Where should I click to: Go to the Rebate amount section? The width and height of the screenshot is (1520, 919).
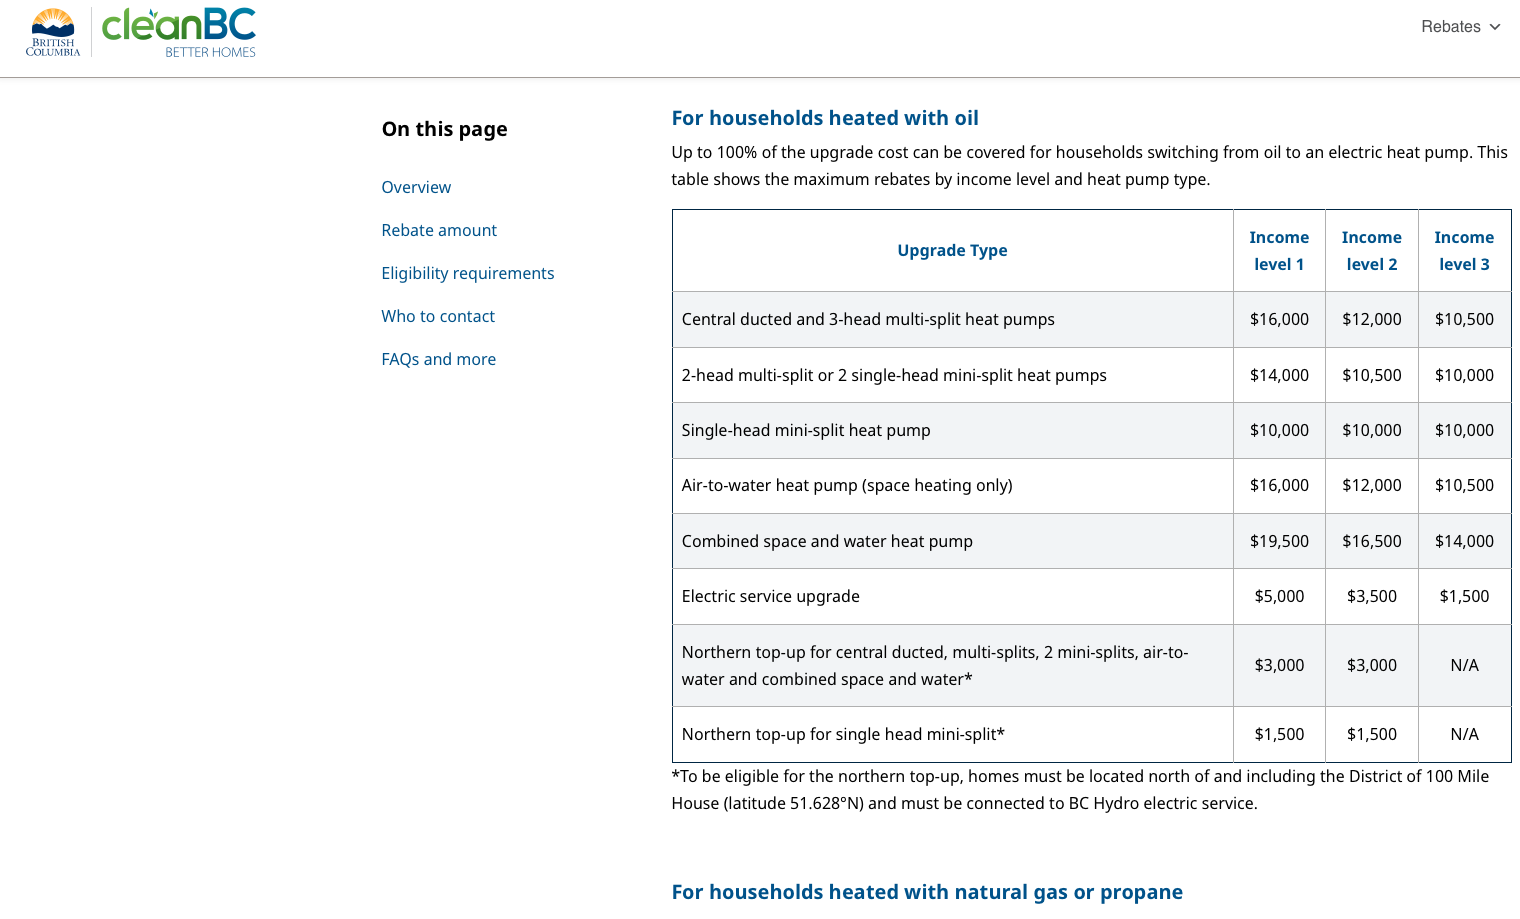[x=439, y=230]
